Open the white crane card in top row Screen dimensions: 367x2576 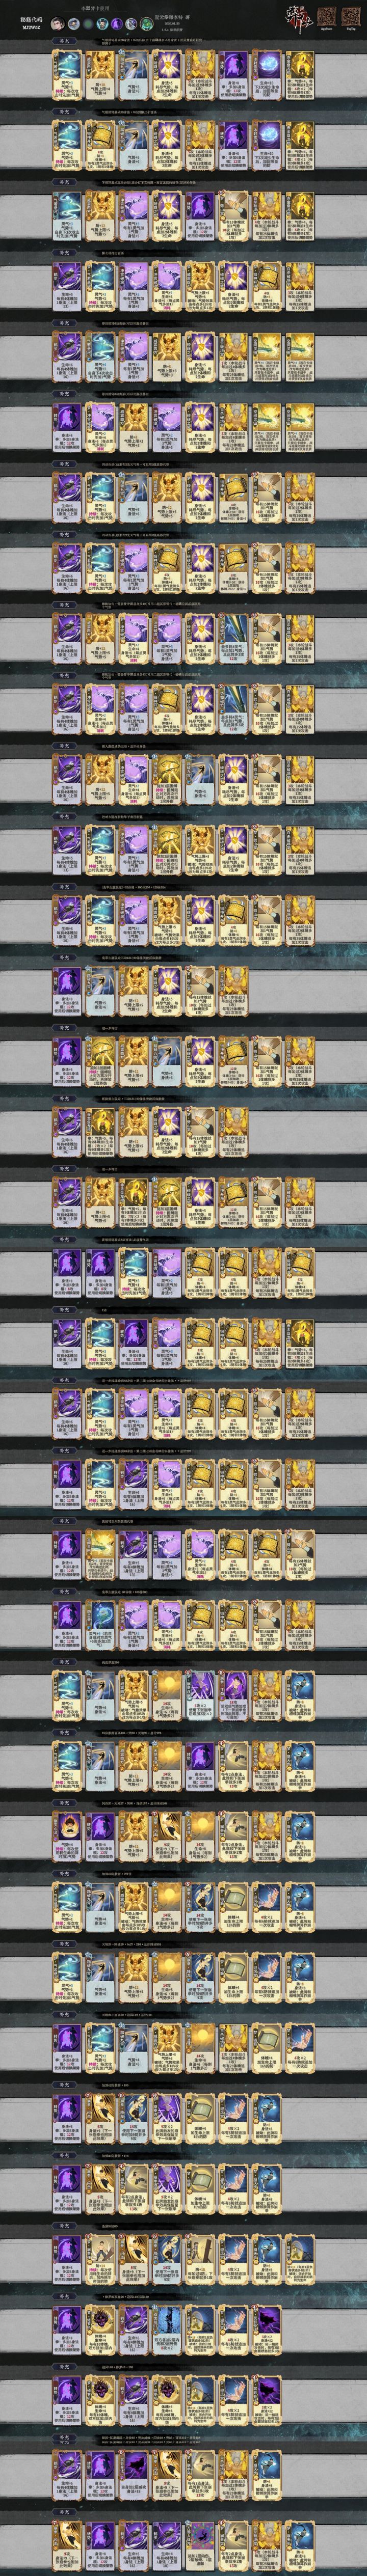click(133, 74)
